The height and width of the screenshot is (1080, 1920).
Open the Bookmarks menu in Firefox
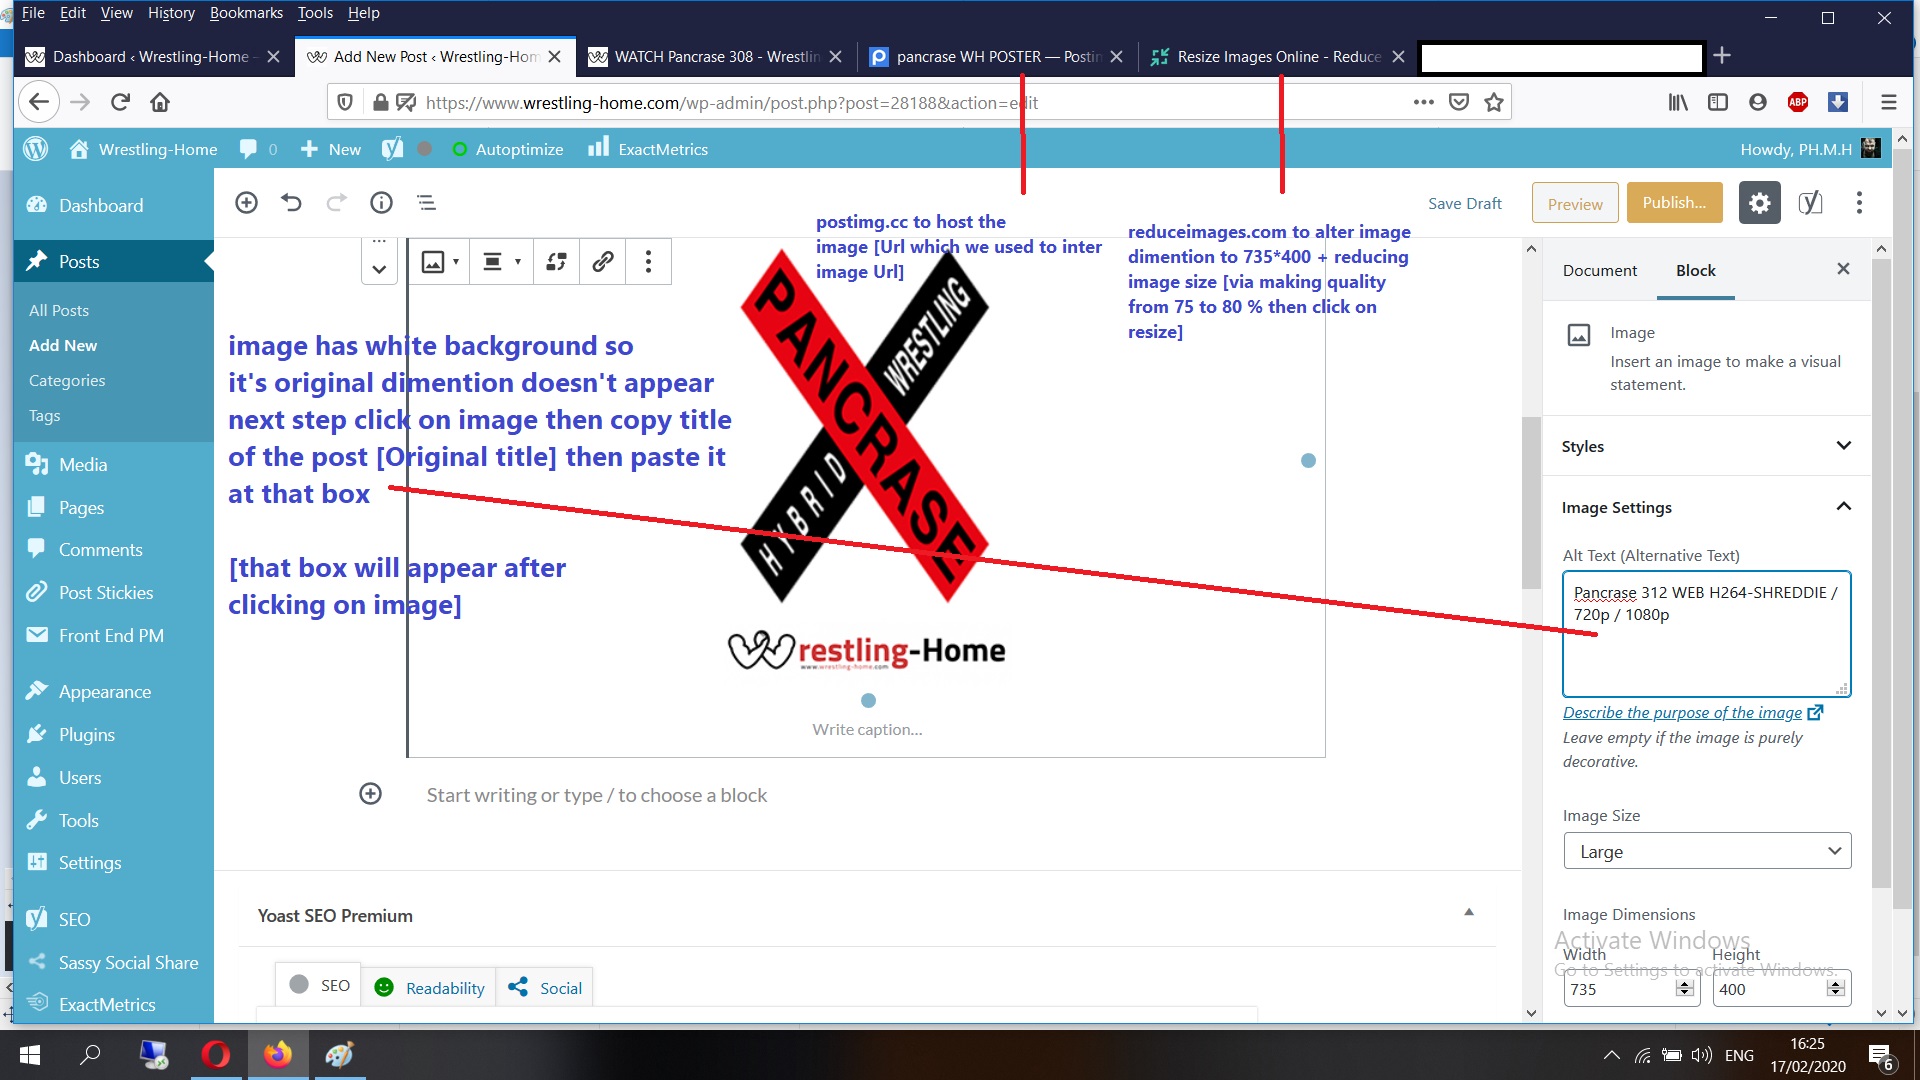pyautogui.click(x=246, y=13)
